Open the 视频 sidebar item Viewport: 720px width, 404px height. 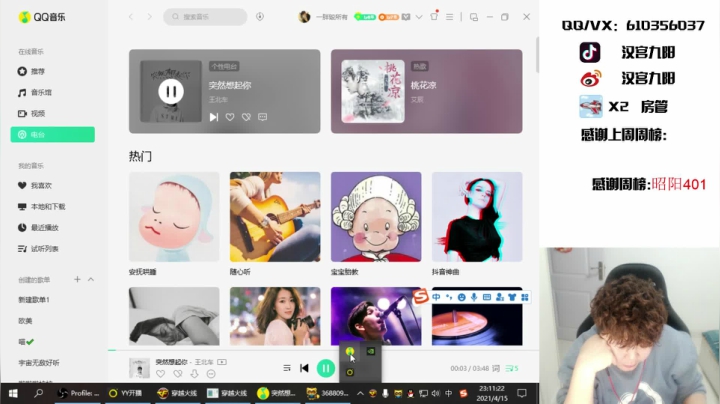pyautogui.click(x=31, y=113)
